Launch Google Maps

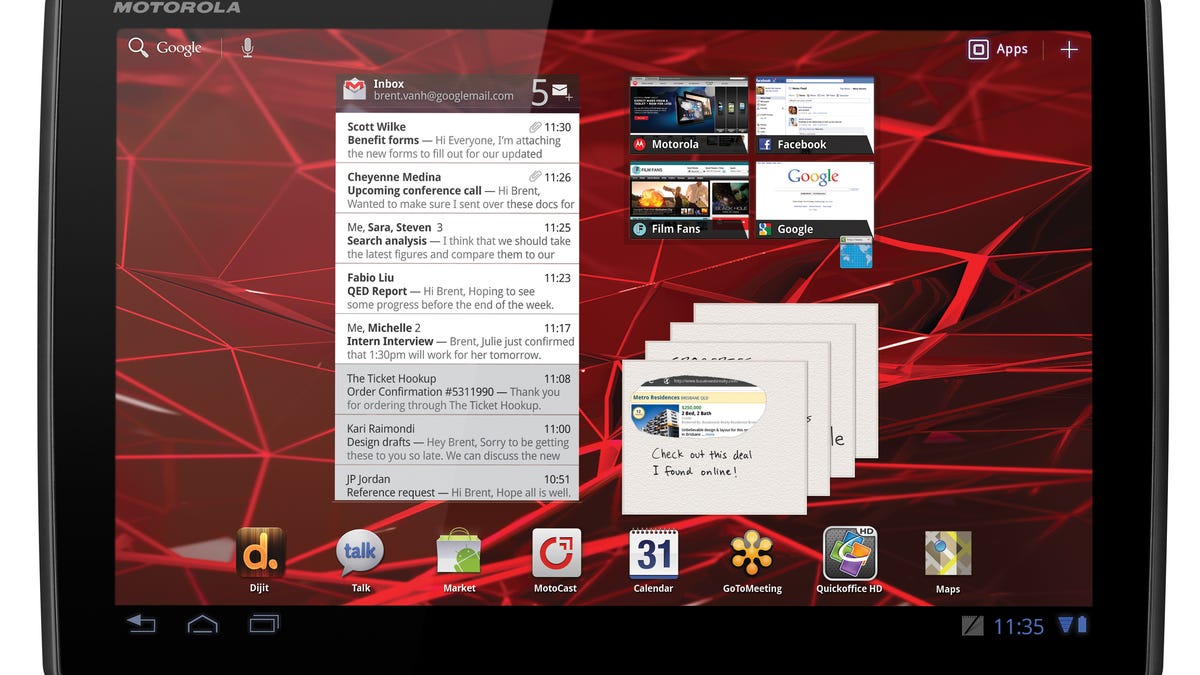(947, 551)
